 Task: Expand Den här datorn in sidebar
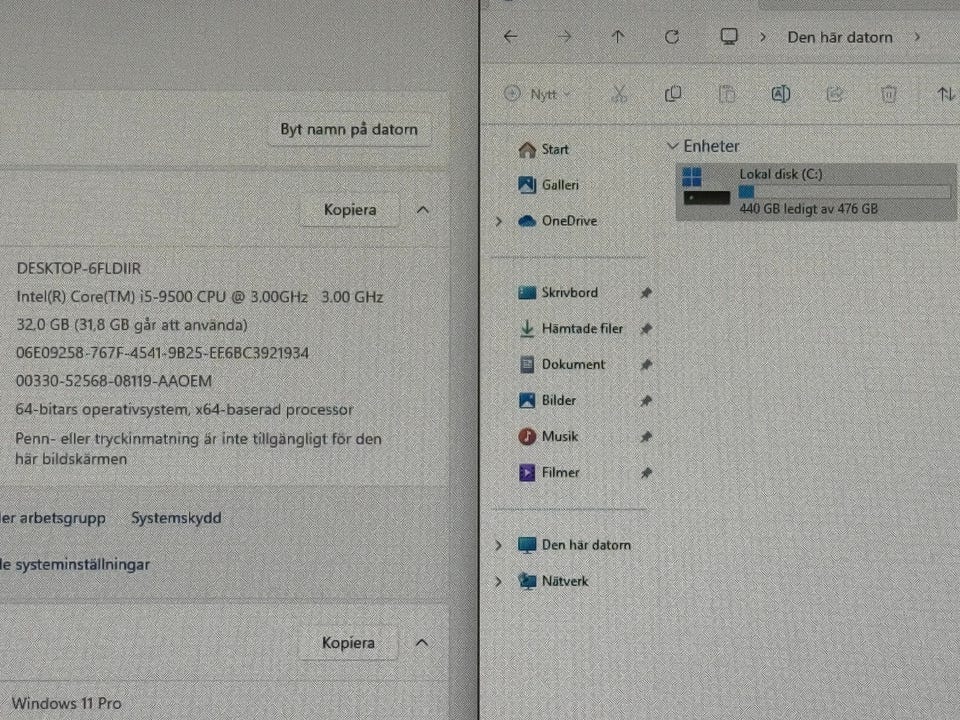[499, 545]
